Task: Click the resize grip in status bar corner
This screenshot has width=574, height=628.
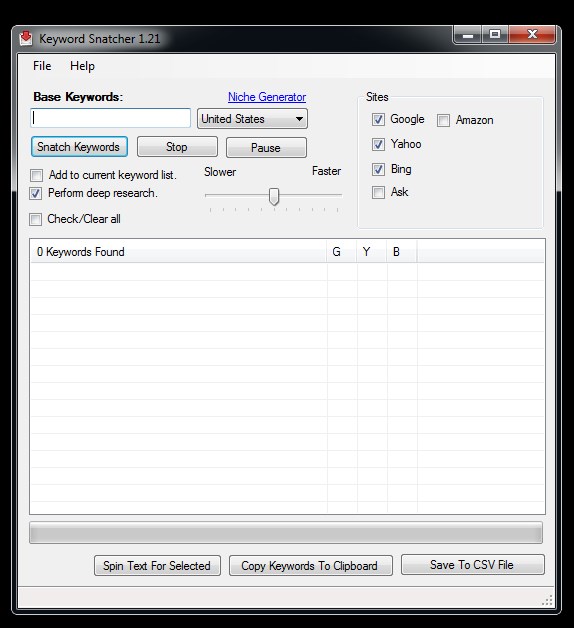Action: click(547, 600)
